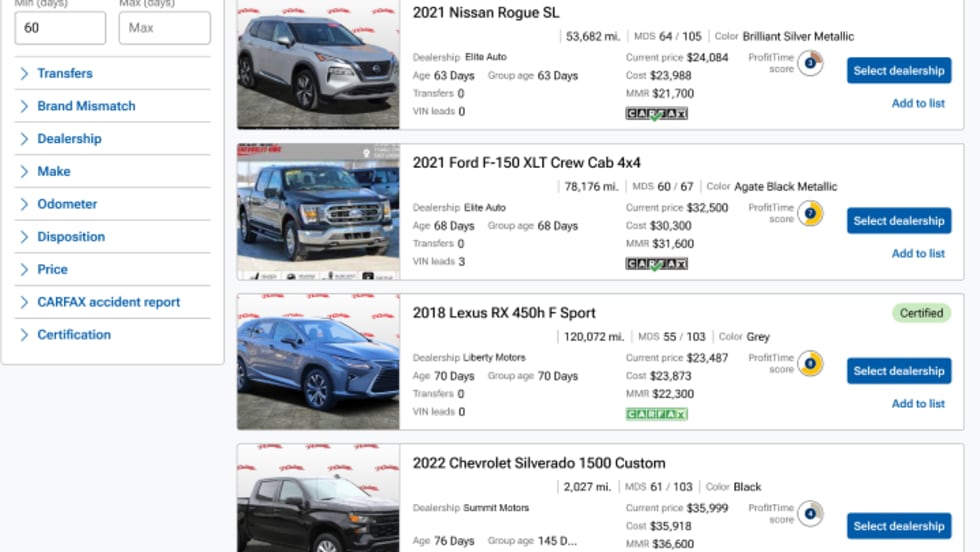The width and height of the screenshot is (980, 552).
Task: Expand the Brand Mismatch filter
Action: tap(86, 106)
